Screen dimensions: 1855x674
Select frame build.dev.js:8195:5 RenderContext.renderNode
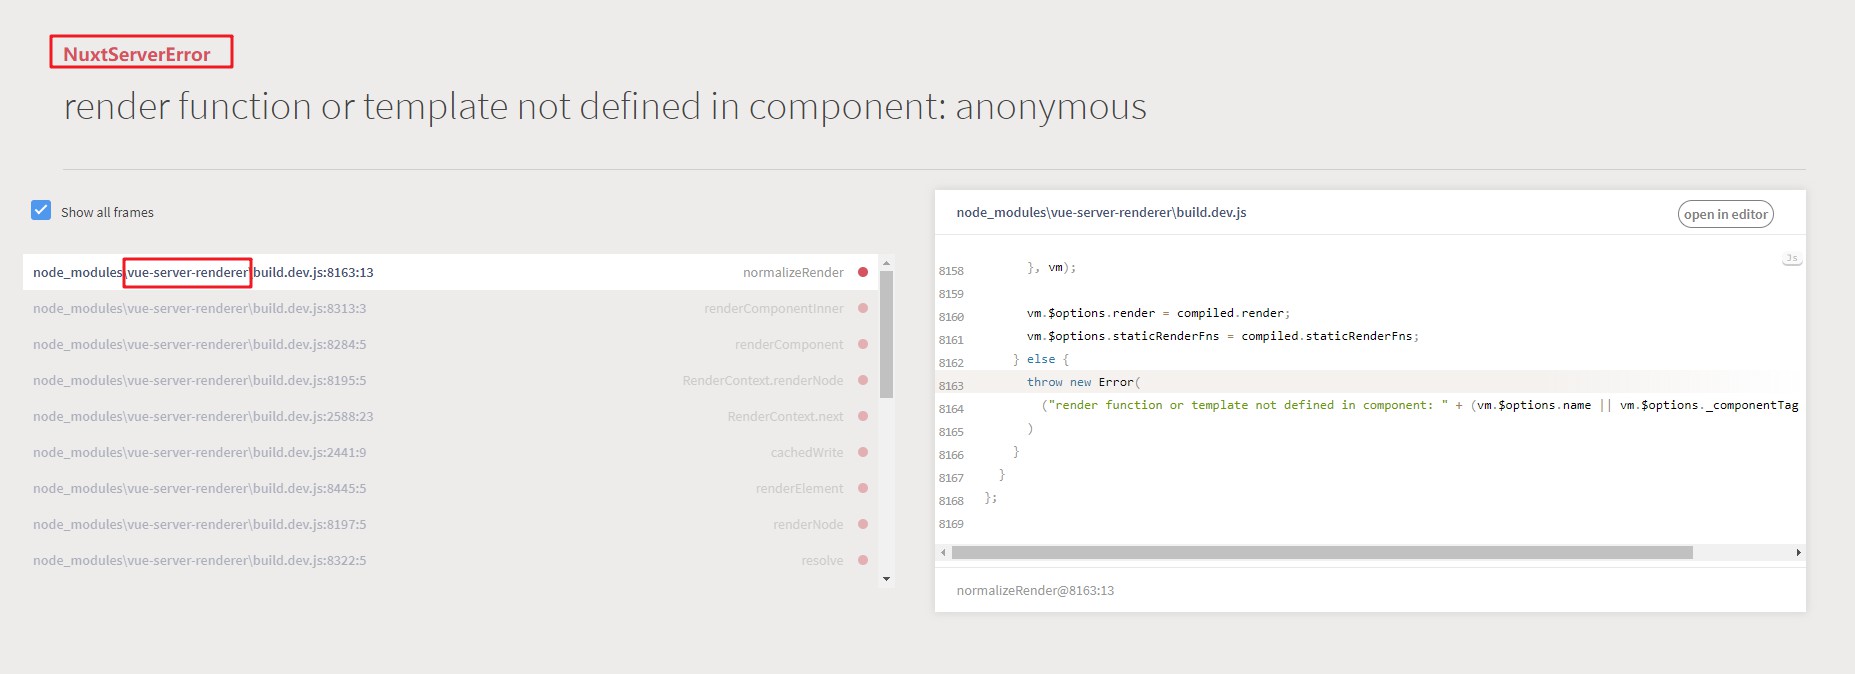click(x=450, y=380)
